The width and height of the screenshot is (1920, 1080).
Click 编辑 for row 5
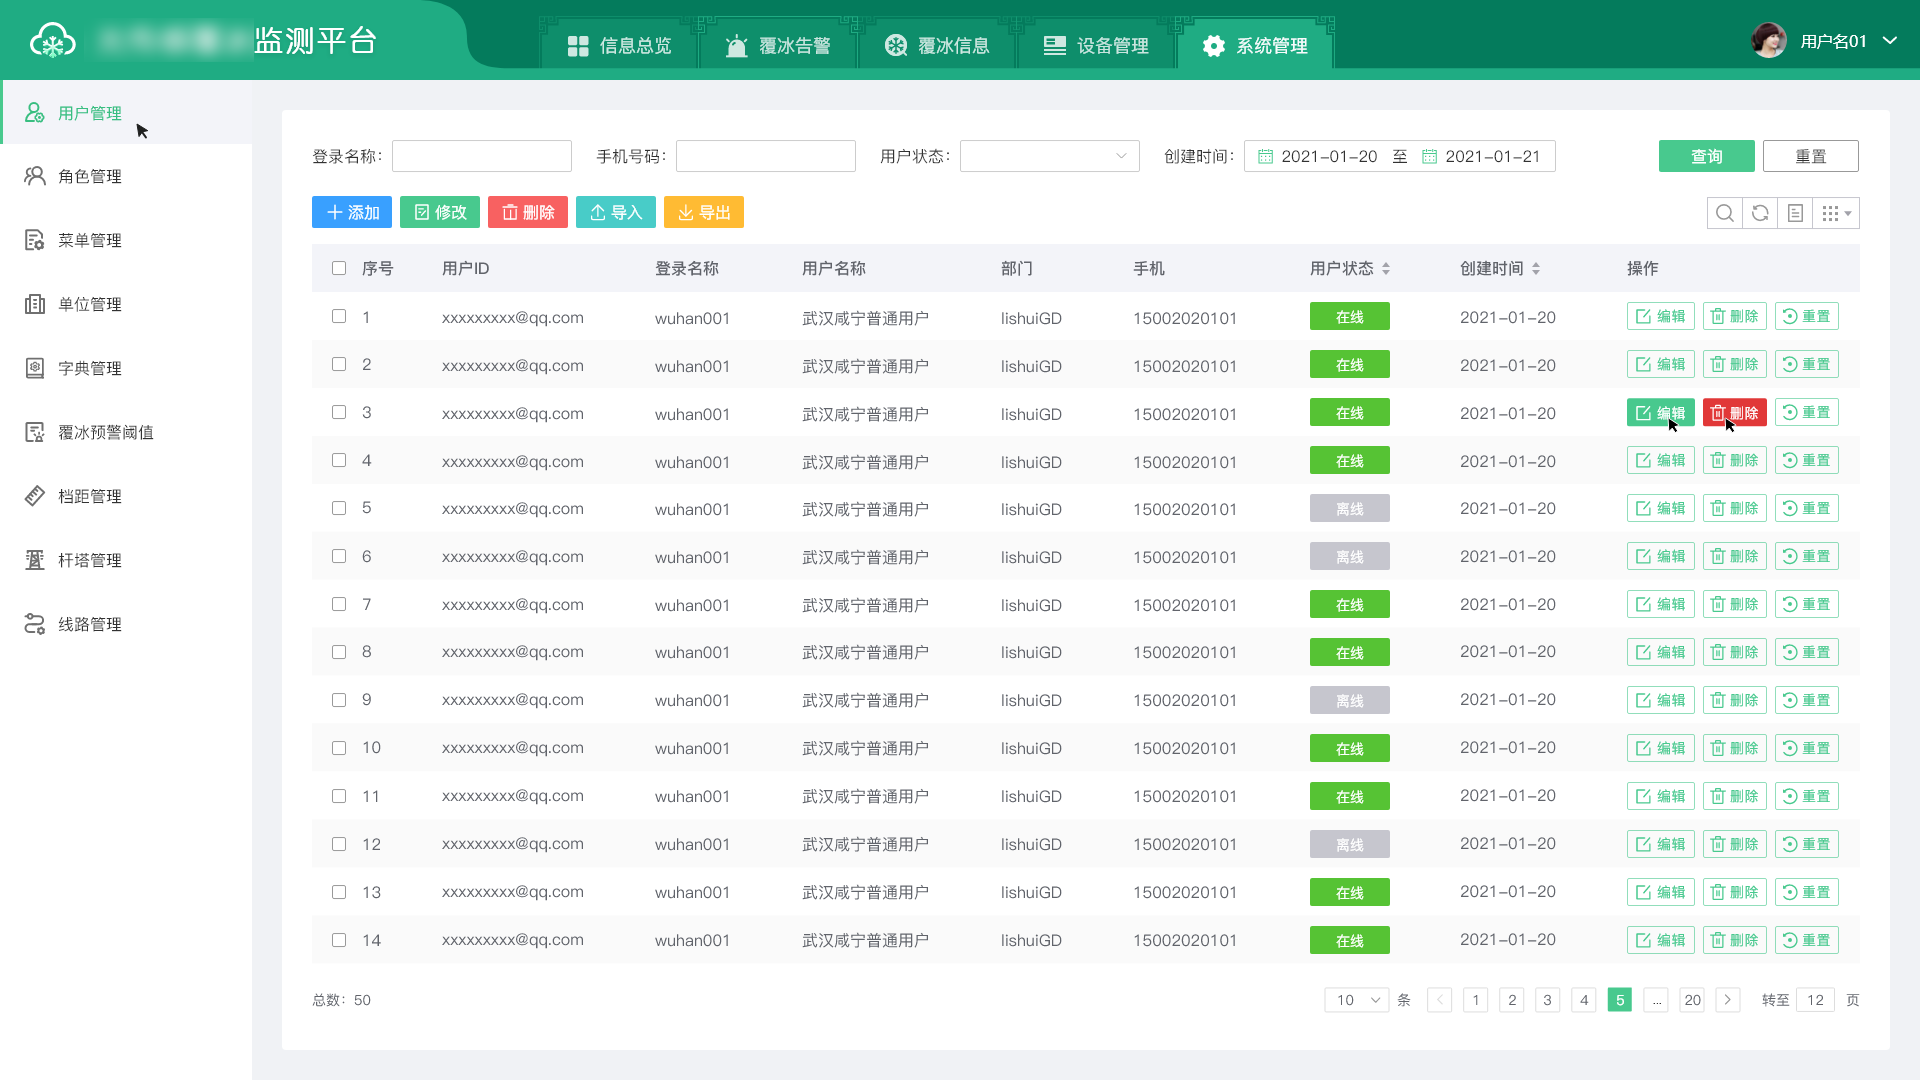[x=1661, y=509]
